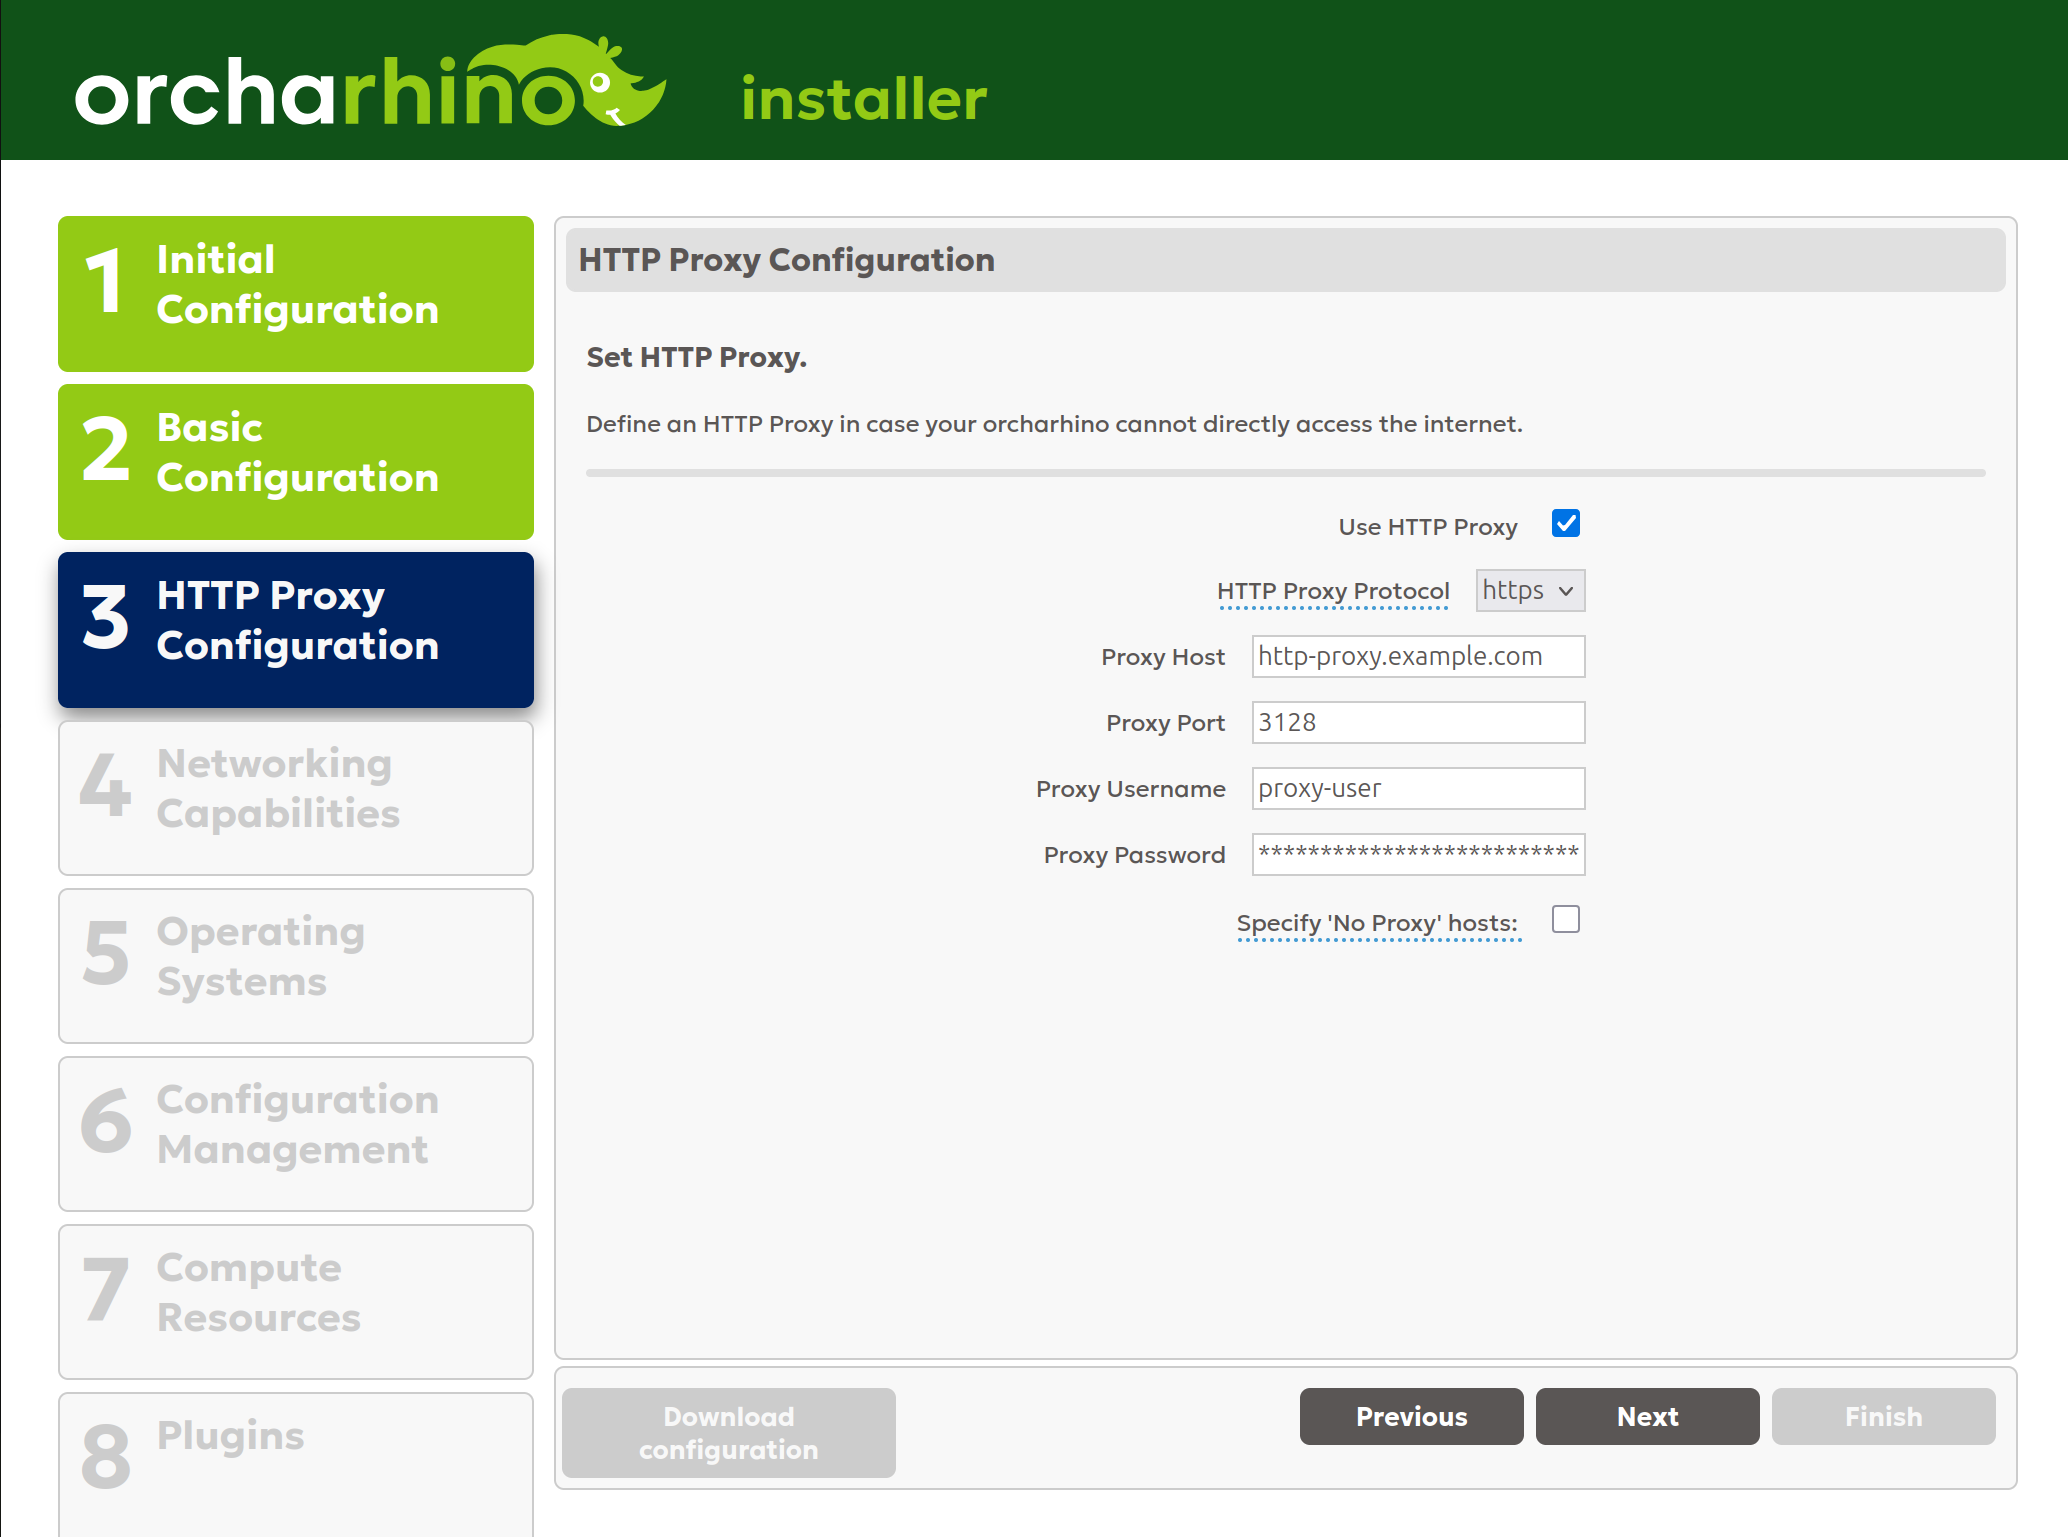Click the Previous button
The width and height of the screenshot is (2068, 1537).
tap(1411, 1416)
